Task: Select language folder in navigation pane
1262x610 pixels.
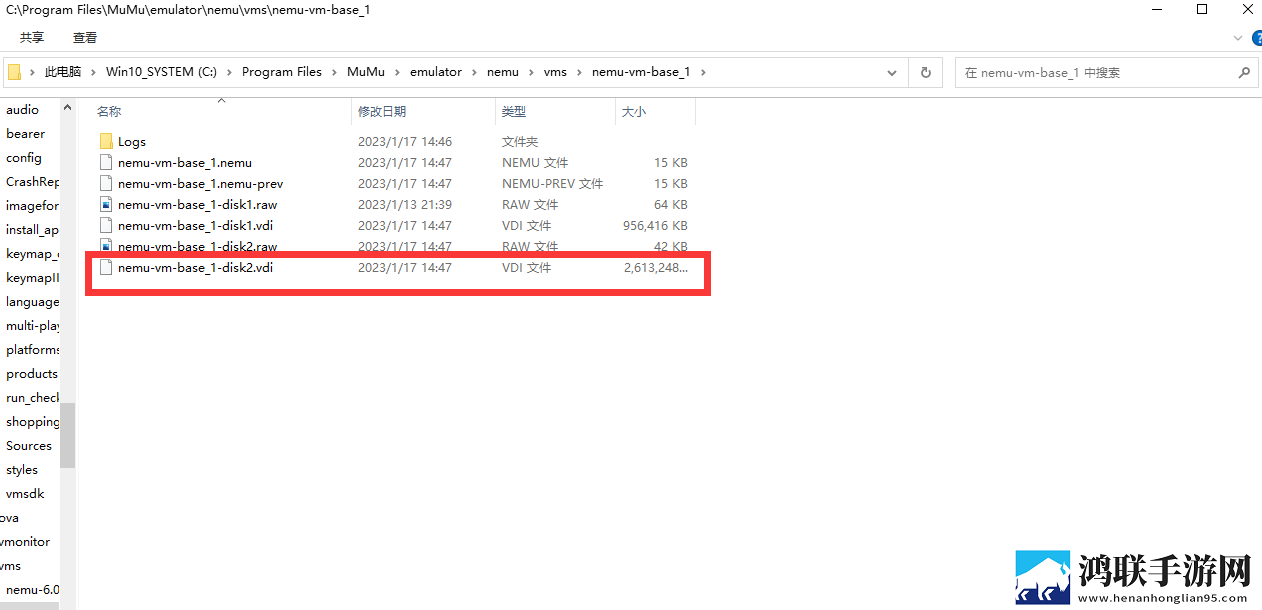Action: 32,302
